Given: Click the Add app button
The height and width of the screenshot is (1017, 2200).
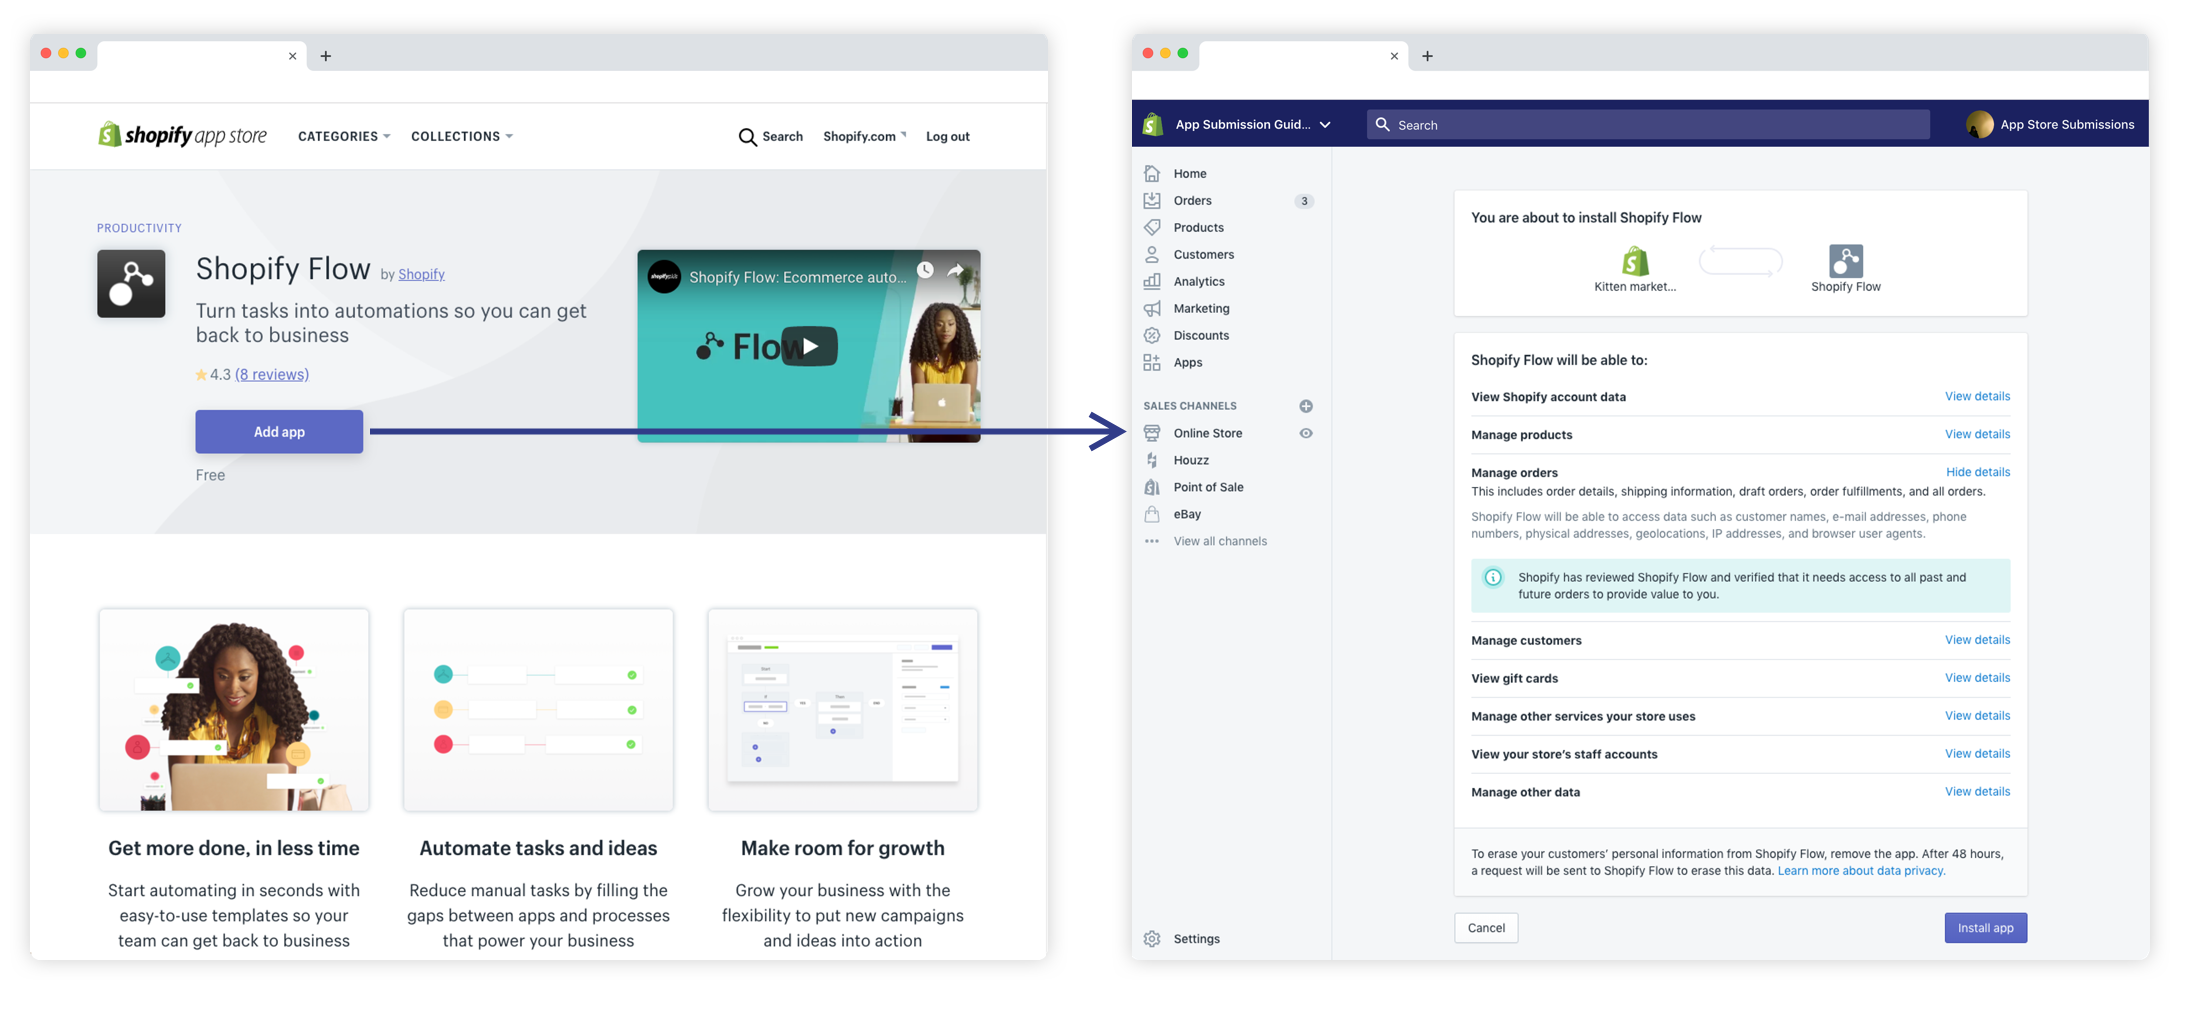Looking at the screenshot, I should point(279,432).
